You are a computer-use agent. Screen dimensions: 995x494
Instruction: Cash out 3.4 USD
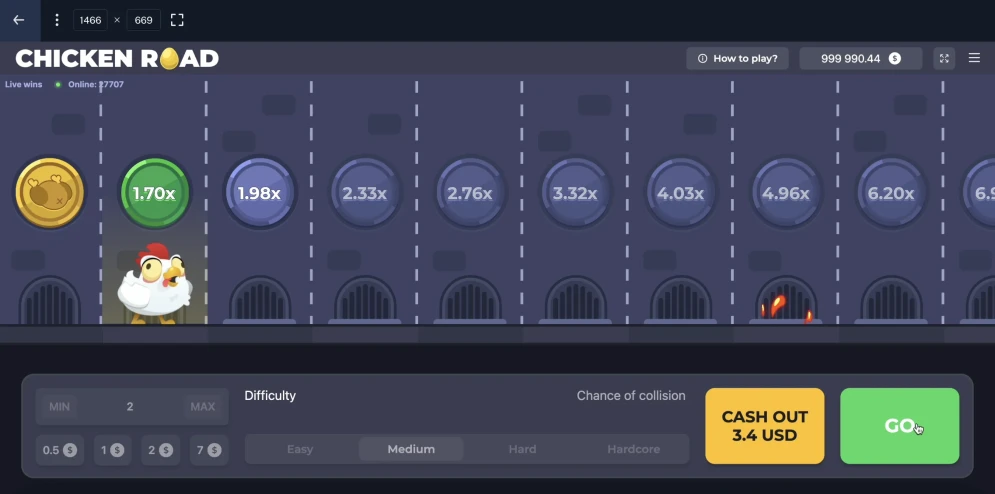[765, 426]
